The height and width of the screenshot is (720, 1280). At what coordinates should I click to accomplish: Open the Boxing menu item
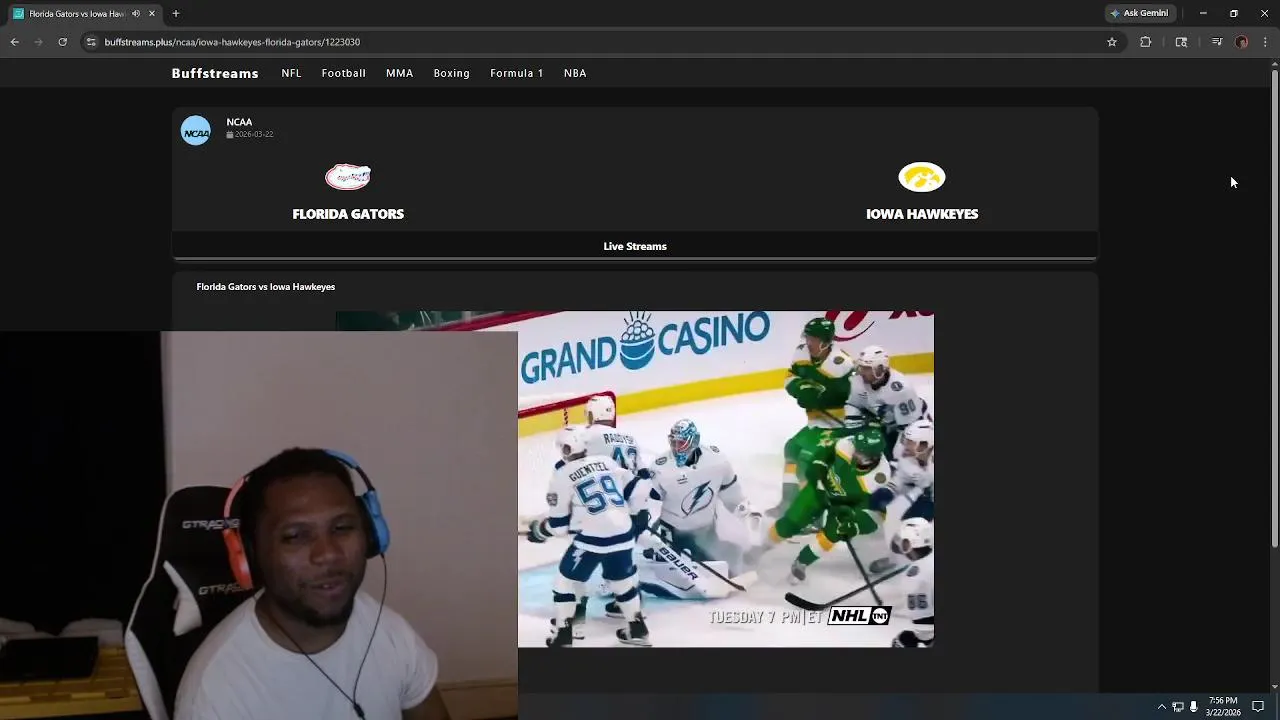coord(451,73)
